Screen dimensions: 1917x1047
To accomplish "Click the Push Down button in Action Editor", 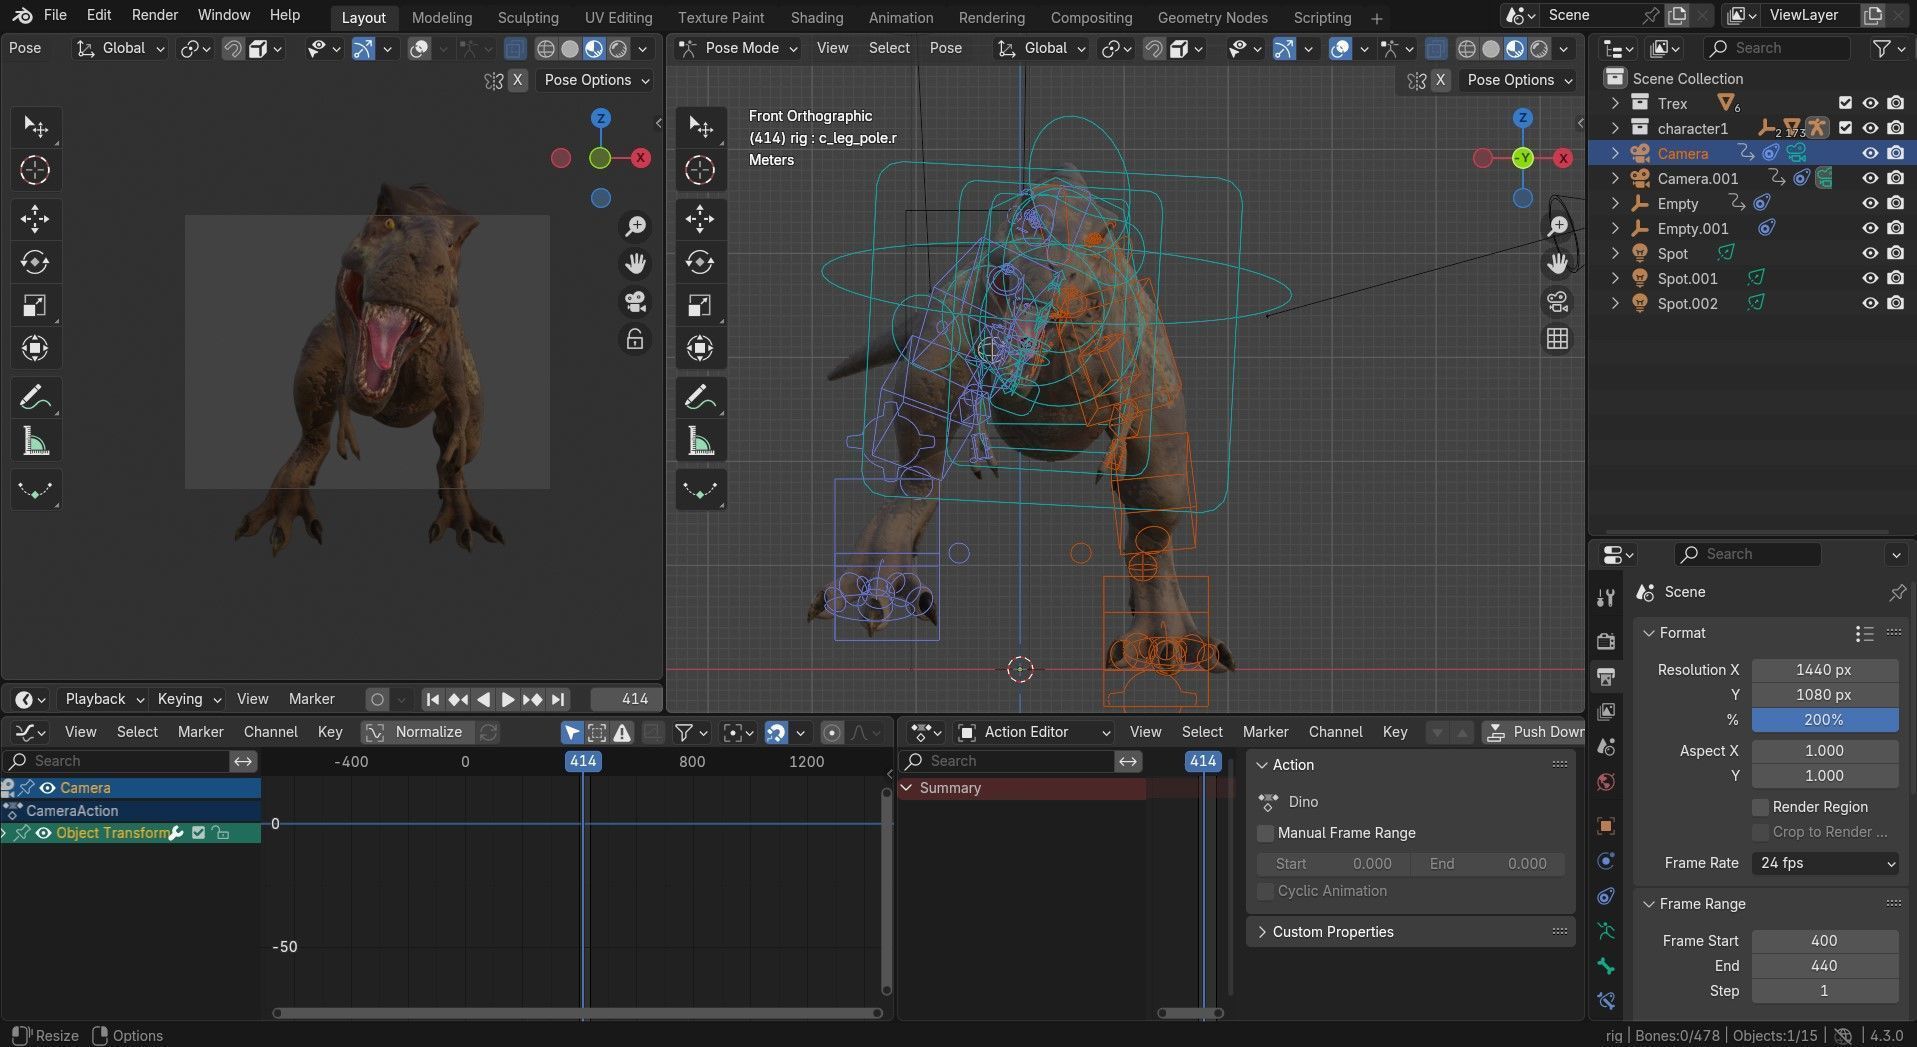I will click(x=1533, y=732).
